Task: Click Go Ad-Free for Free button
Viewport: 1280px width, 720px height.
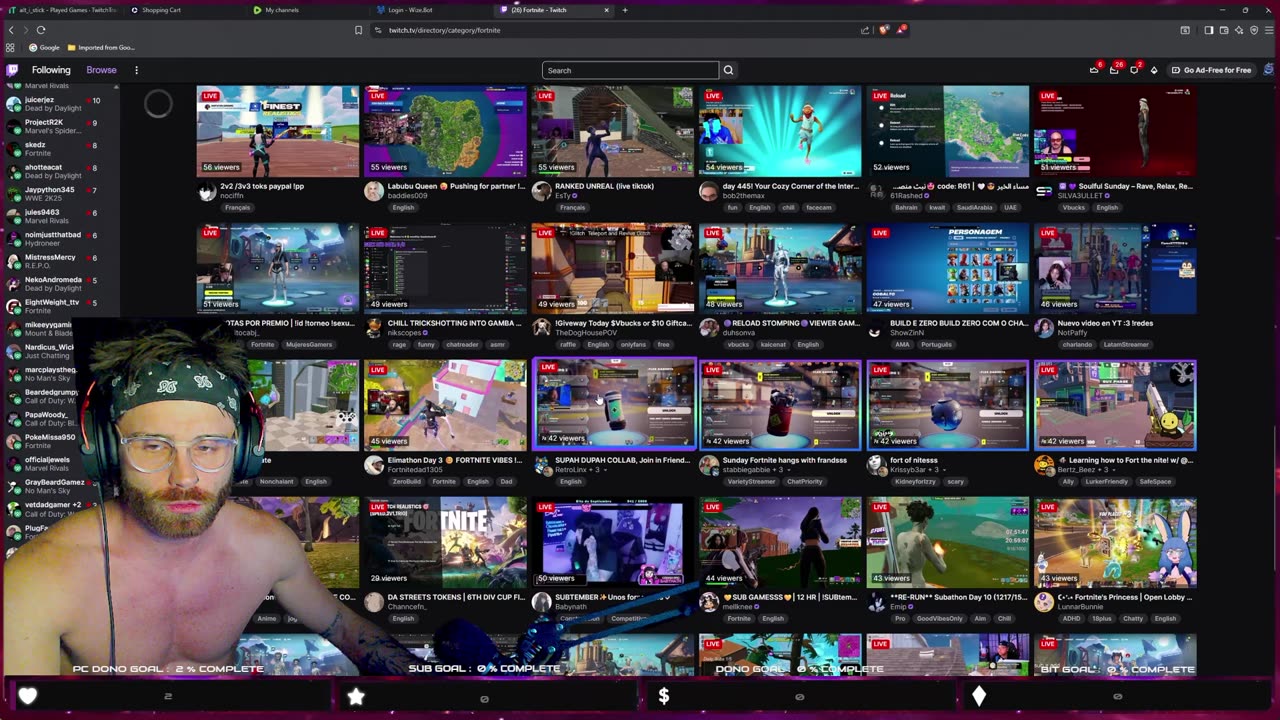Action: tap(1210, 70)
